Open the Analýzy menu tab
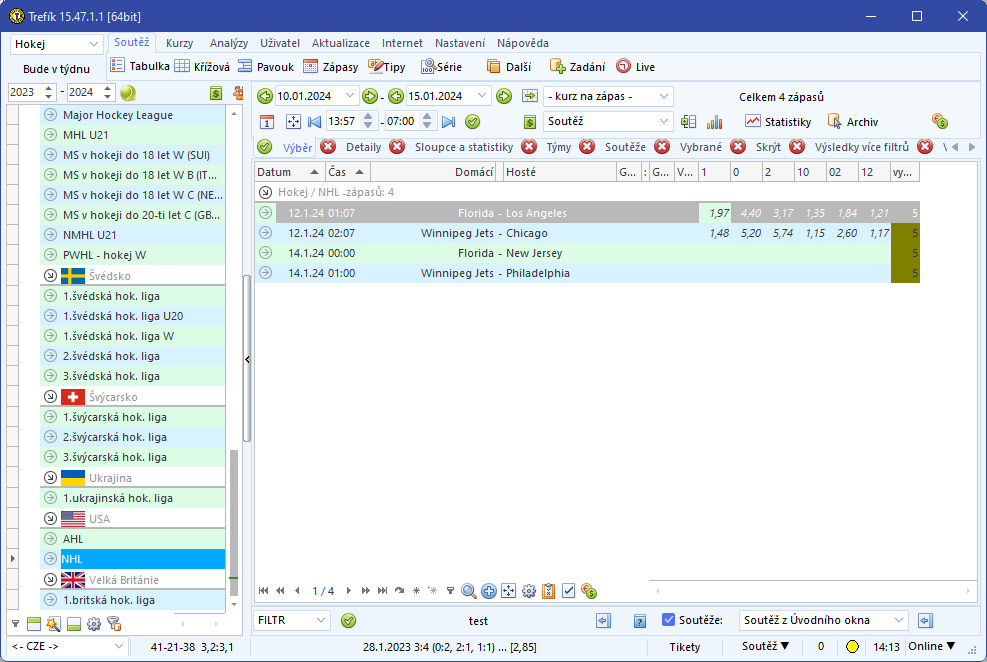Screen dimensions: 987x662 [228, 43]
